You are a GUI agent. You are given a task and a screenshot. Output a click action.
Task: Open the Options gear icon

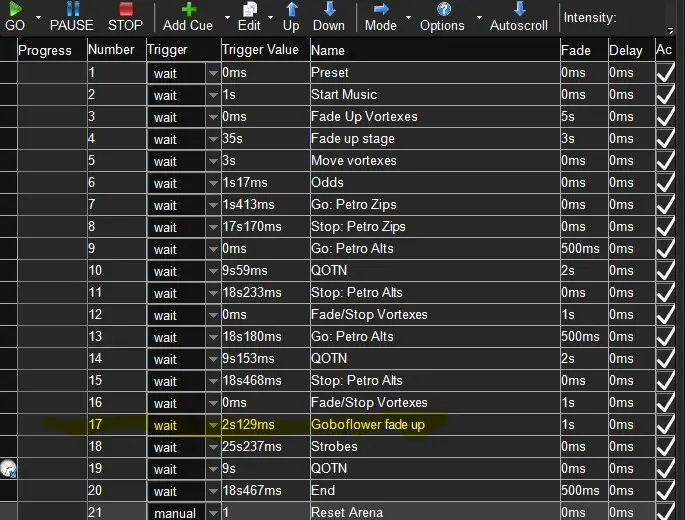tap(442, 10)
